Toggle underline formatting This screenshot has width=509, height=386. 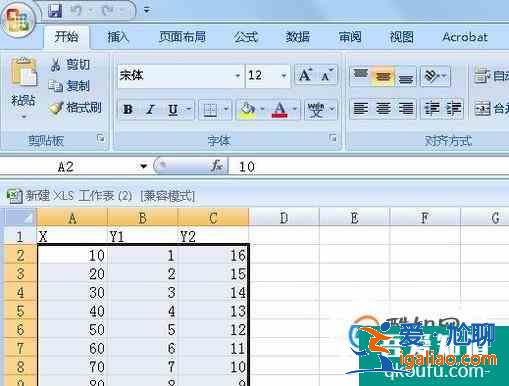pos(173,109)
